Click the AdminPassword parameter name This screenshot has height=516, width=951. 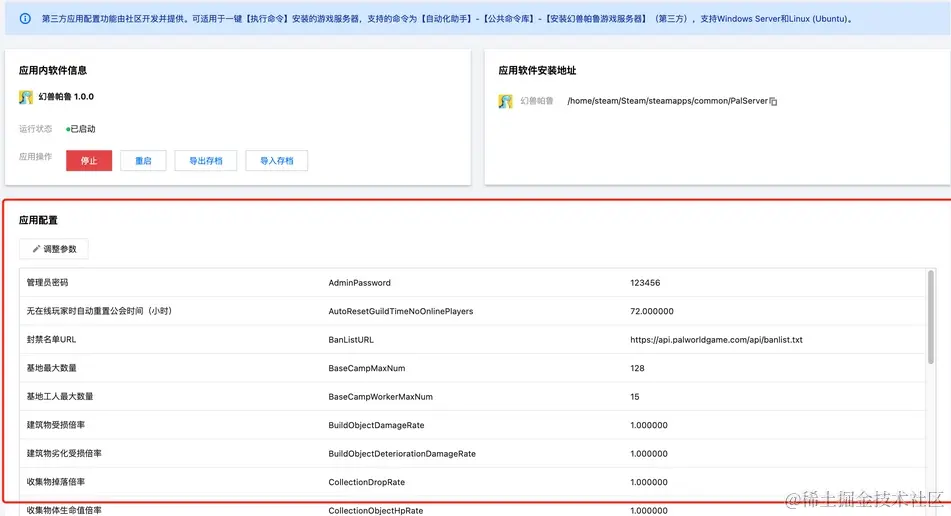coord(360,283)
